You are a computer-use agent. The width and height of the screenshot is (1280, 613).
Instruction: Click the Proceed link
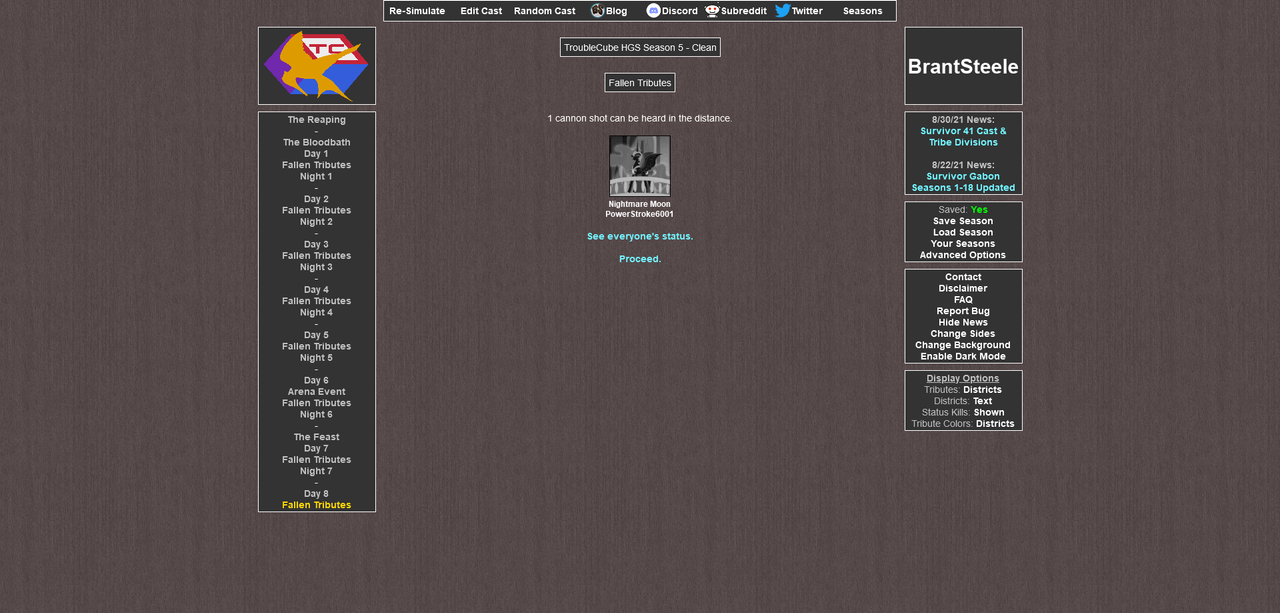click(640, 259)
